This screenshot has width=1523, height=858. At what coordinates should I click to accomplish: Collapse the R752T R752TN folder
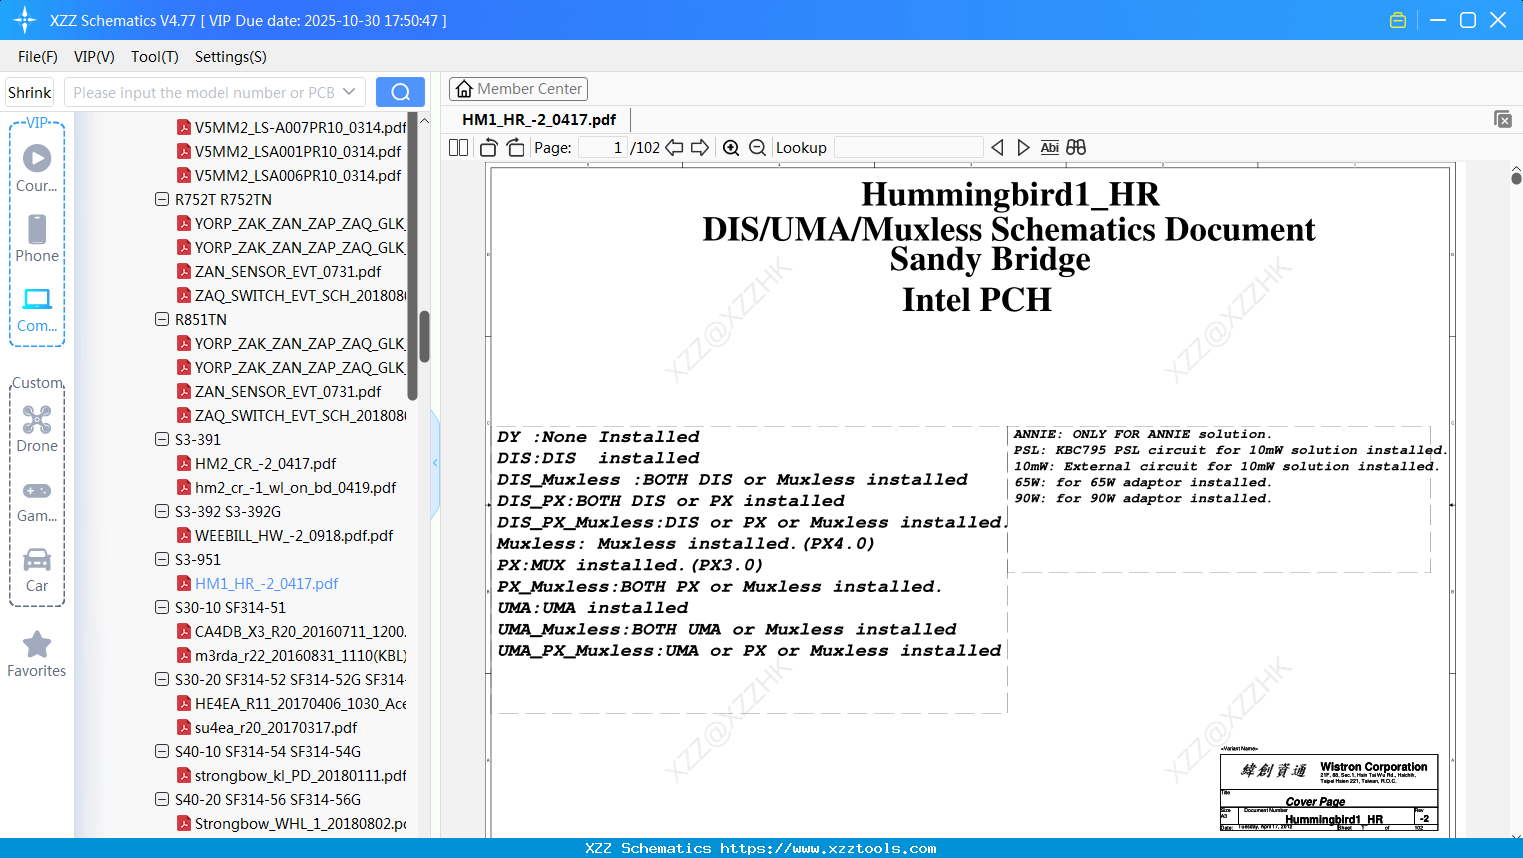coord(162,199)
